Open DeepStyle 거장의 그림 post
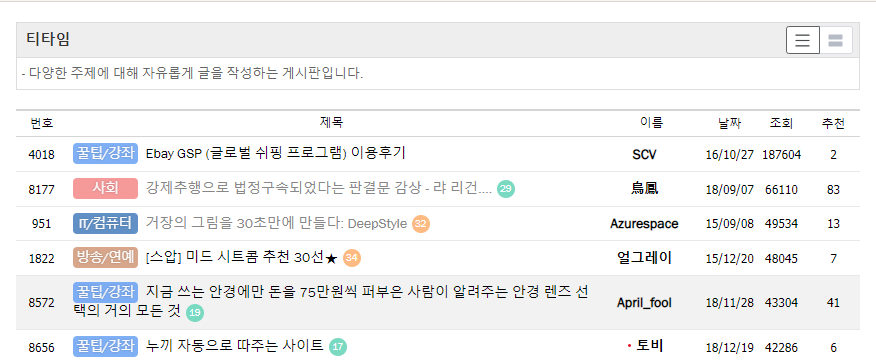 click(276, 223)
